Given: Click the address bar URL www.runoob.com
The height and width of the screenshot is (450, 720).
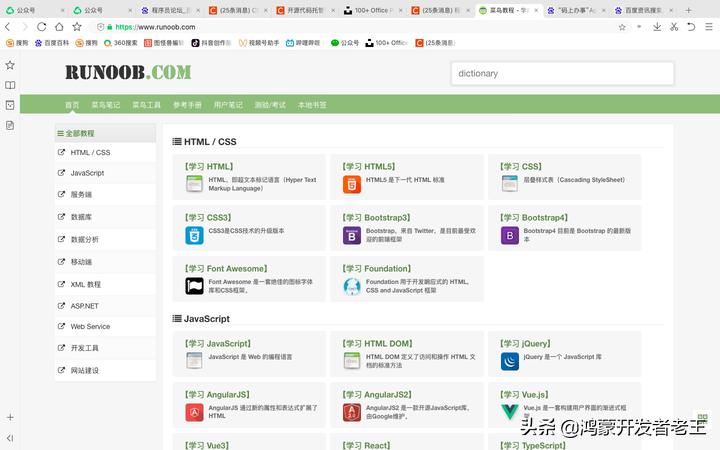Looking at the screenshot, I should click(x=155, y=27).
